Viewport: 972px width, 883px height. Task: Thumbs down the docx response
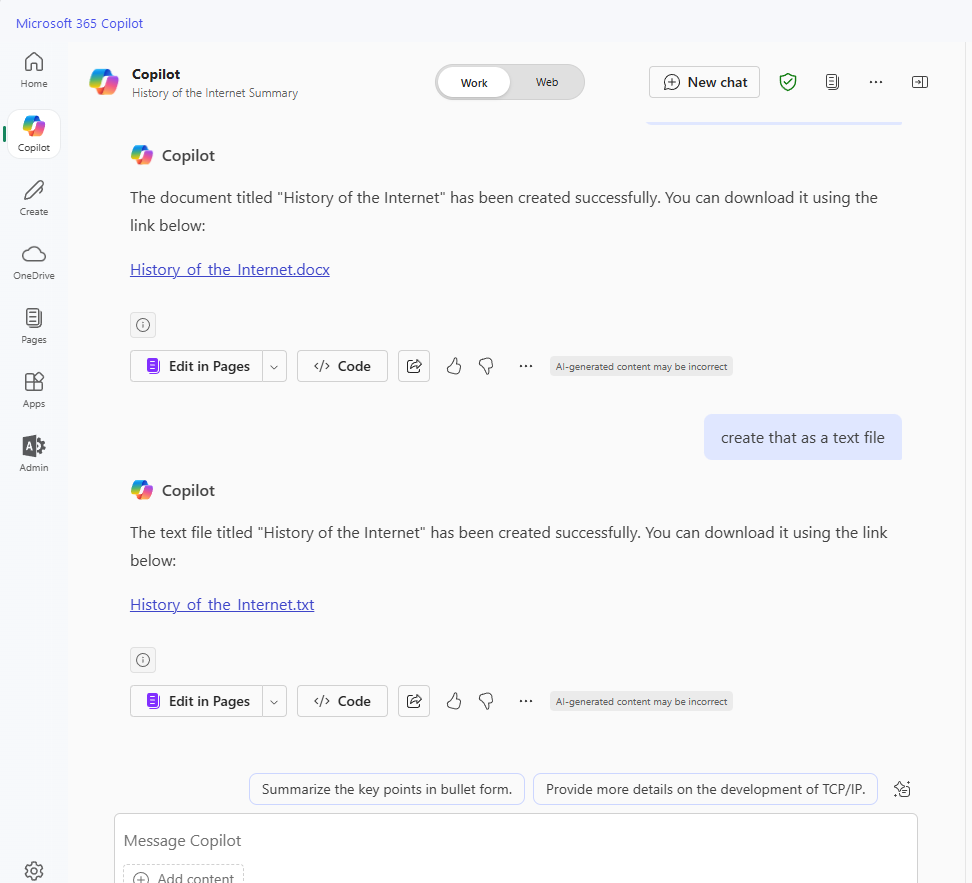tap(486, 366)
